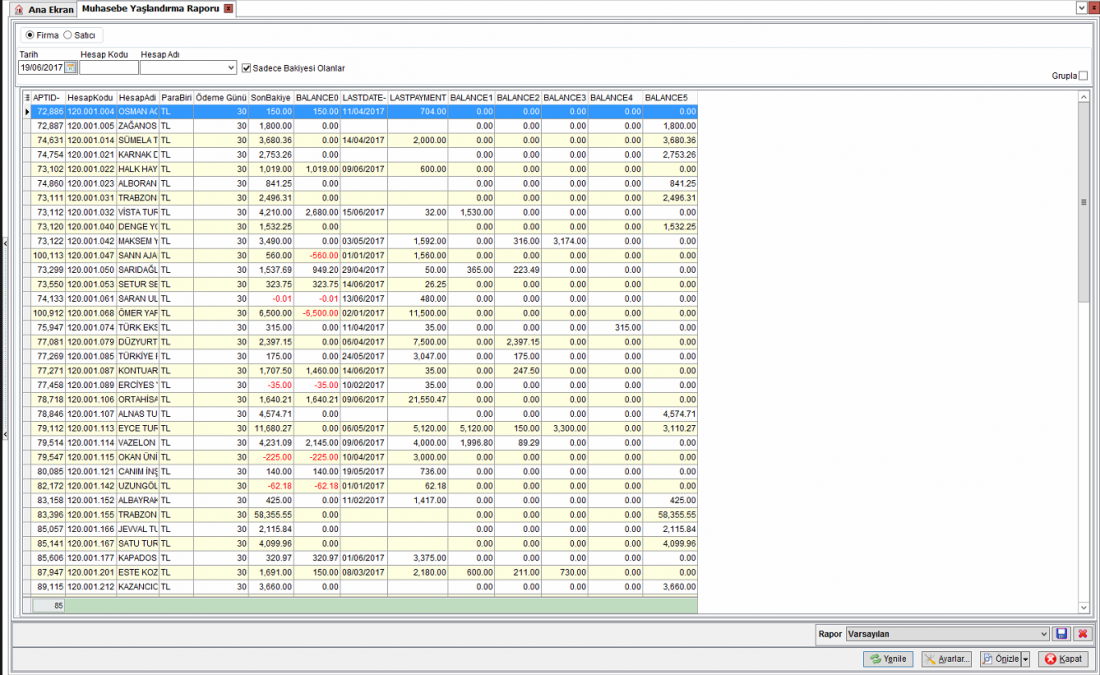Close the Muhasebe Yaşlandırma Raporu tab
This screenshot has width=1100, height=675.
228,8
